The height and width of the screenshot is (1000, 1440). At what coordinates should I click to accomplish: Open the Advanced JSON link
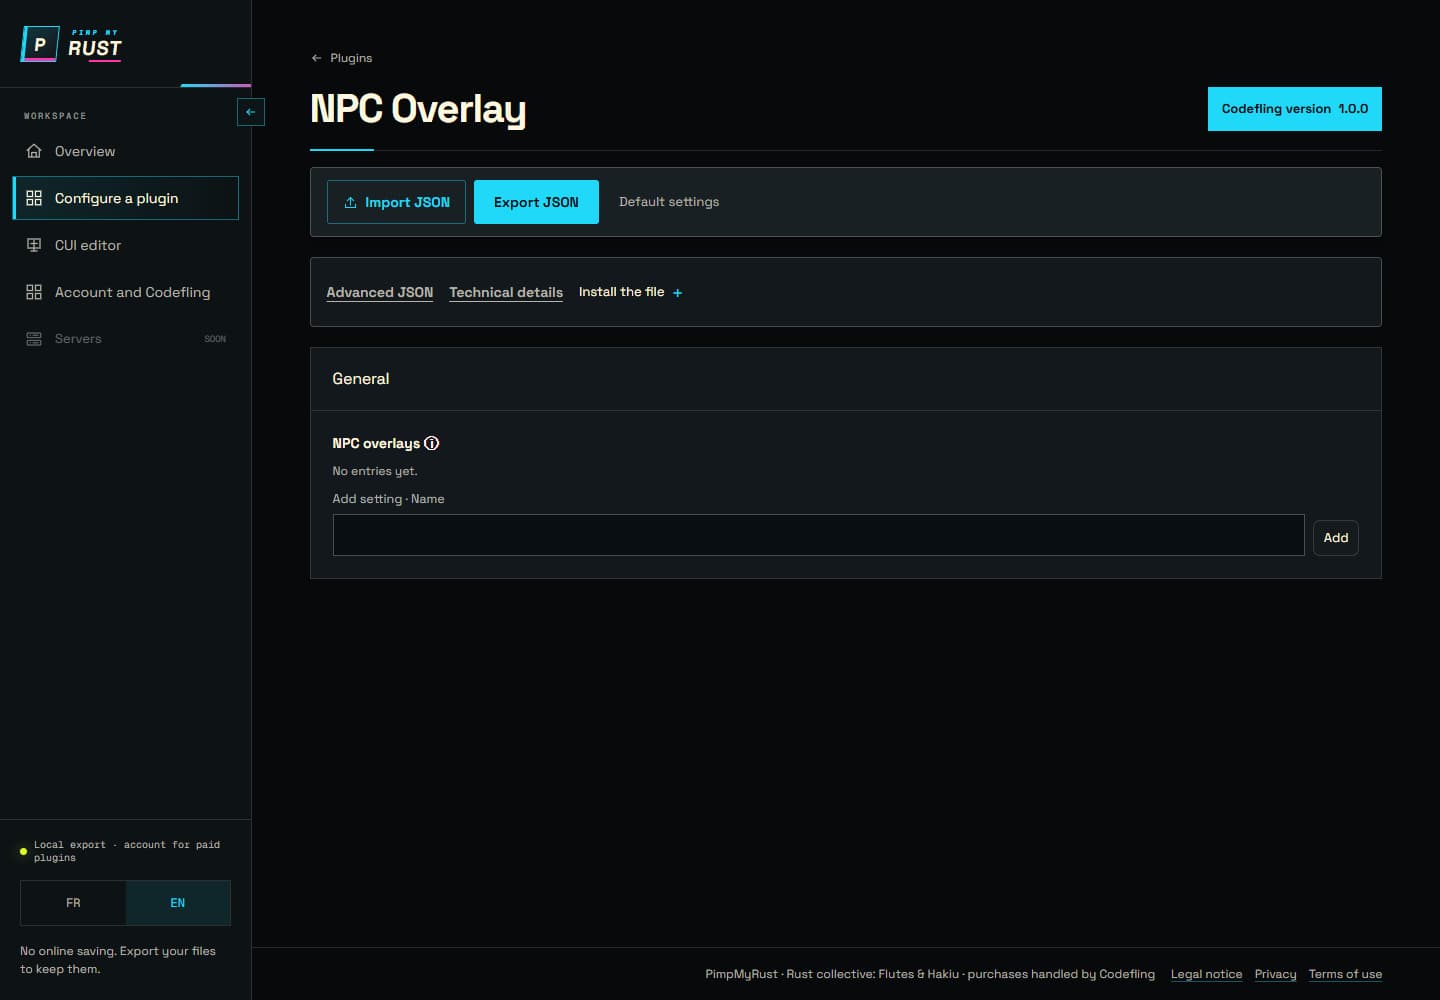[380, 292]
